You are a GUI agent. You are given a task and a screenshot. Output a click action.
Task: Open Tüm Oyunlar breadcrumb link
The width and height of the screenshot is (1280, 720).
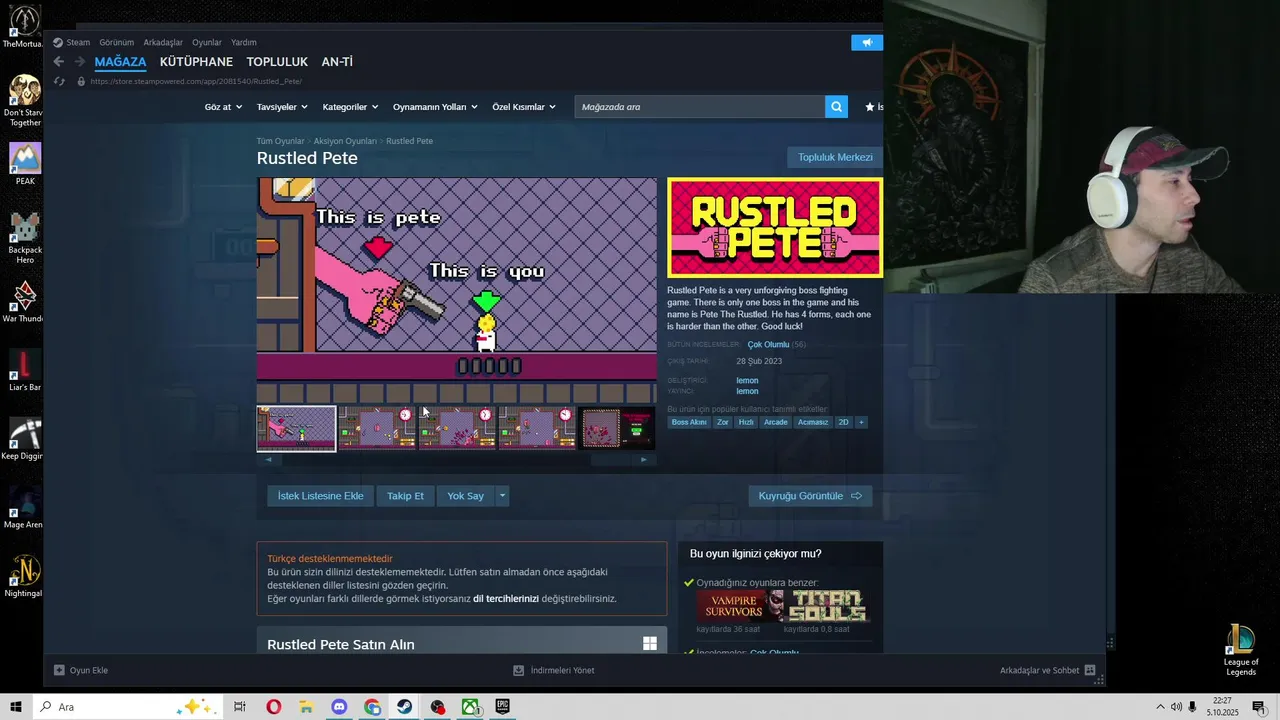click(x=280, y=141)
